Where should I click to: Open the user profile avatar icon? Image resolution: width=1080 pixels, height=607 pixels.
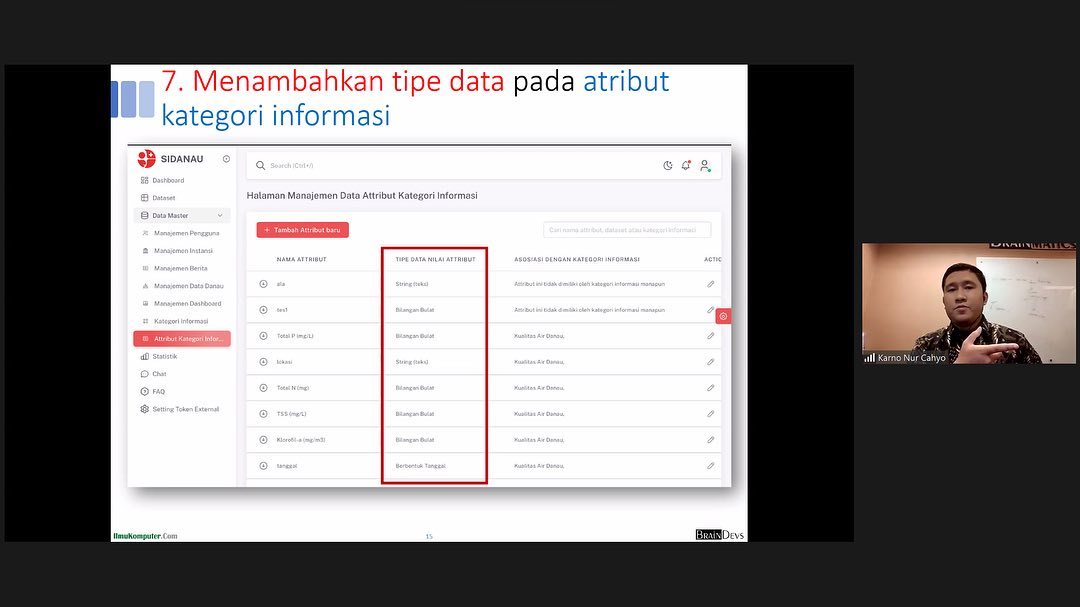tap(704, 166)
